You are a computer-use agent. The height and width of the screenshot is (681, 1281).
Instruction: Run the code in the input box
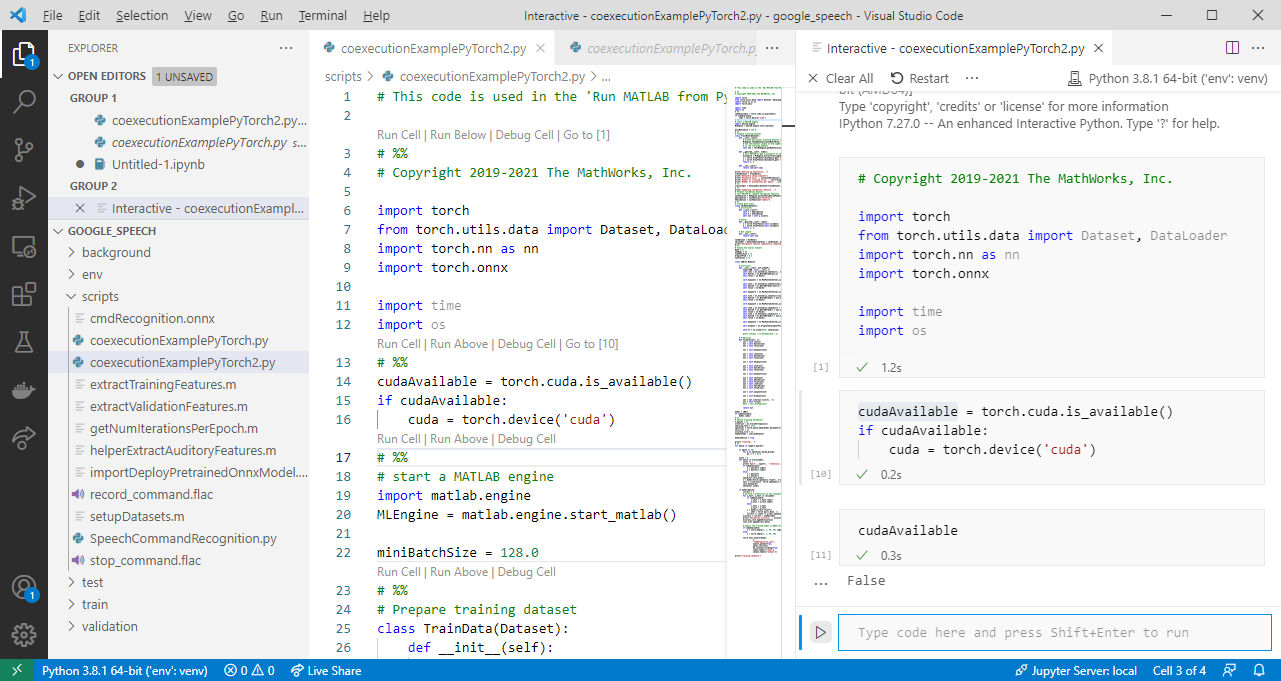820,632
